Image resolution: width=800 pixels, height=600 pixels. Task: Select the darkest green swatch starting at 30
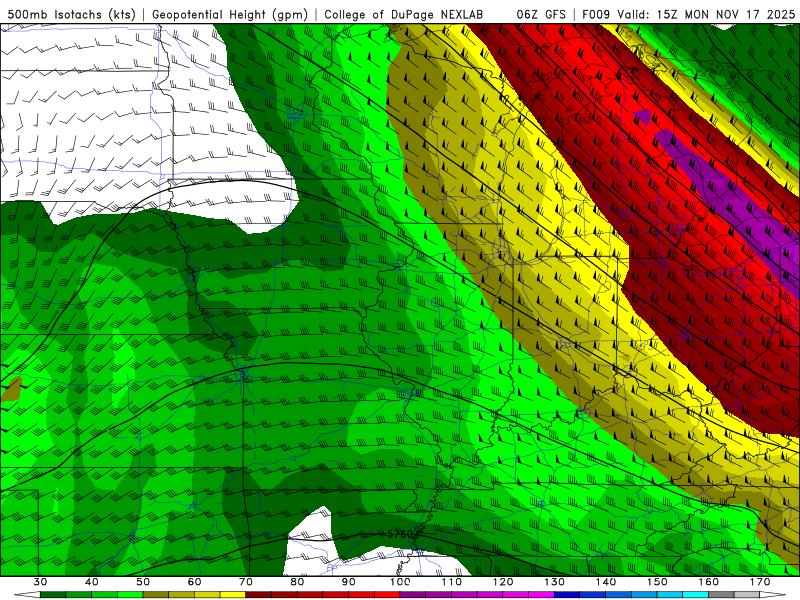click(53, 595)
